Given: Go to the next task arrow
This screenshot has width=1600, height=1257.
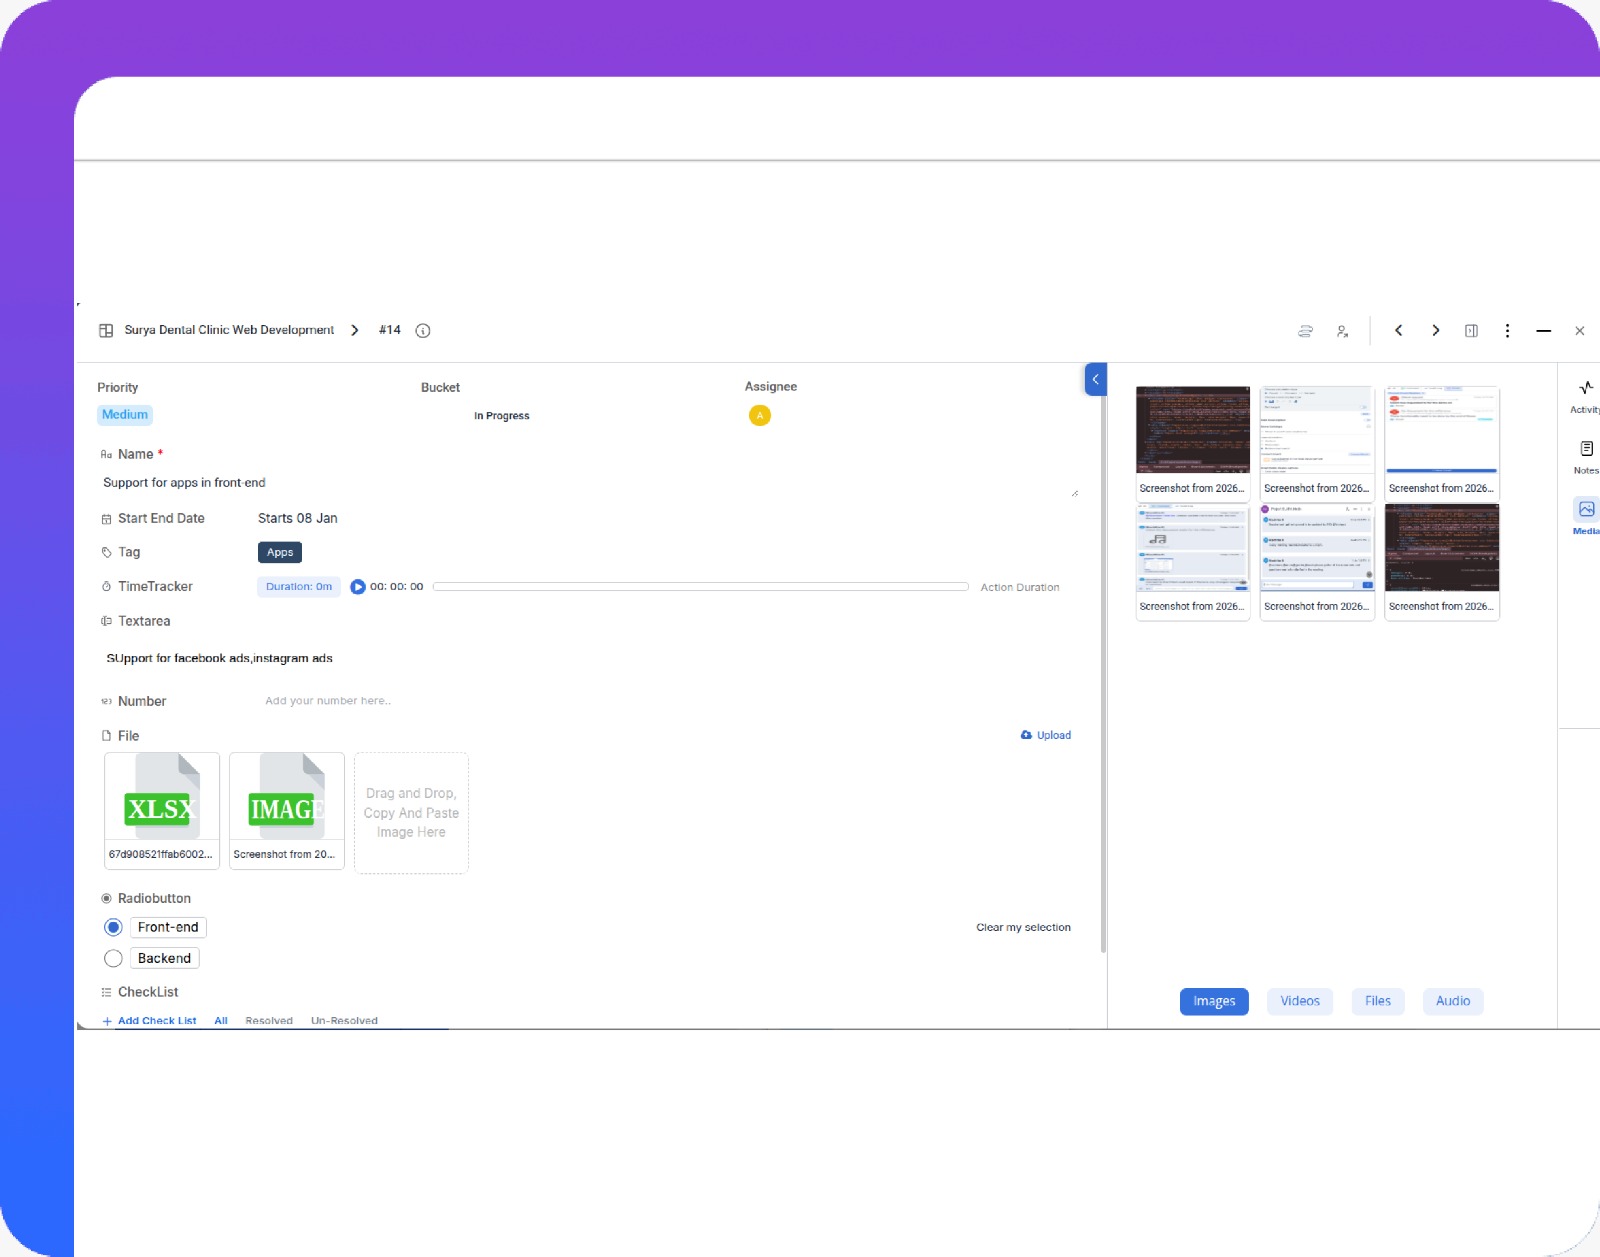Looking at the screenshot, I should point(1435,331).
